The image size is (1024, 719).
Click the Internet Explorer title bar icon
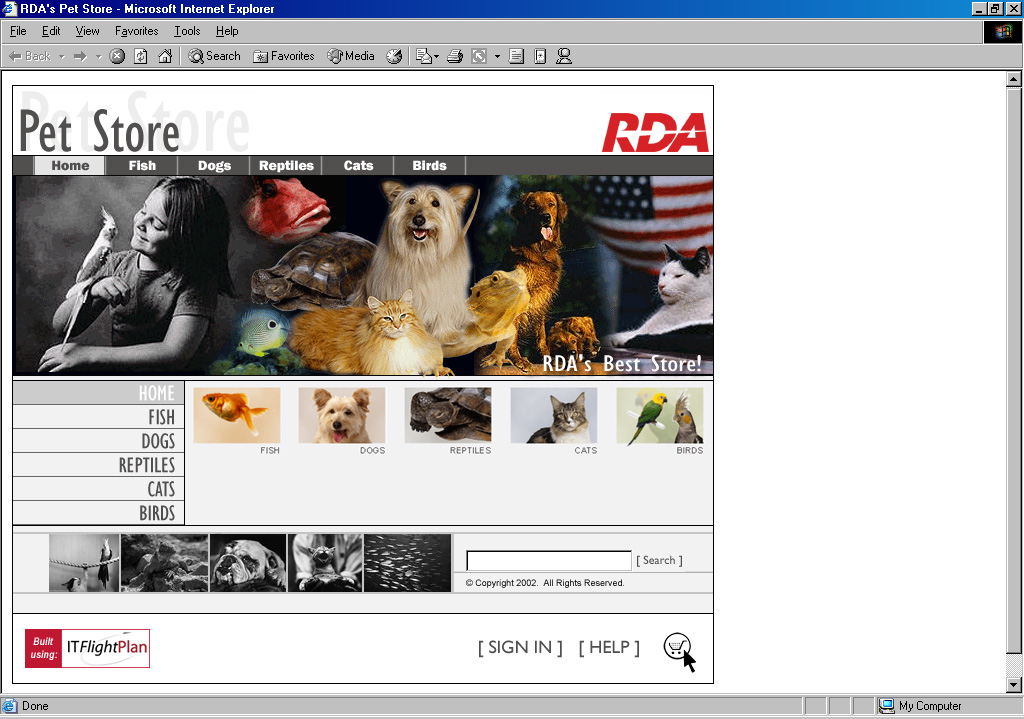point(9,8)
